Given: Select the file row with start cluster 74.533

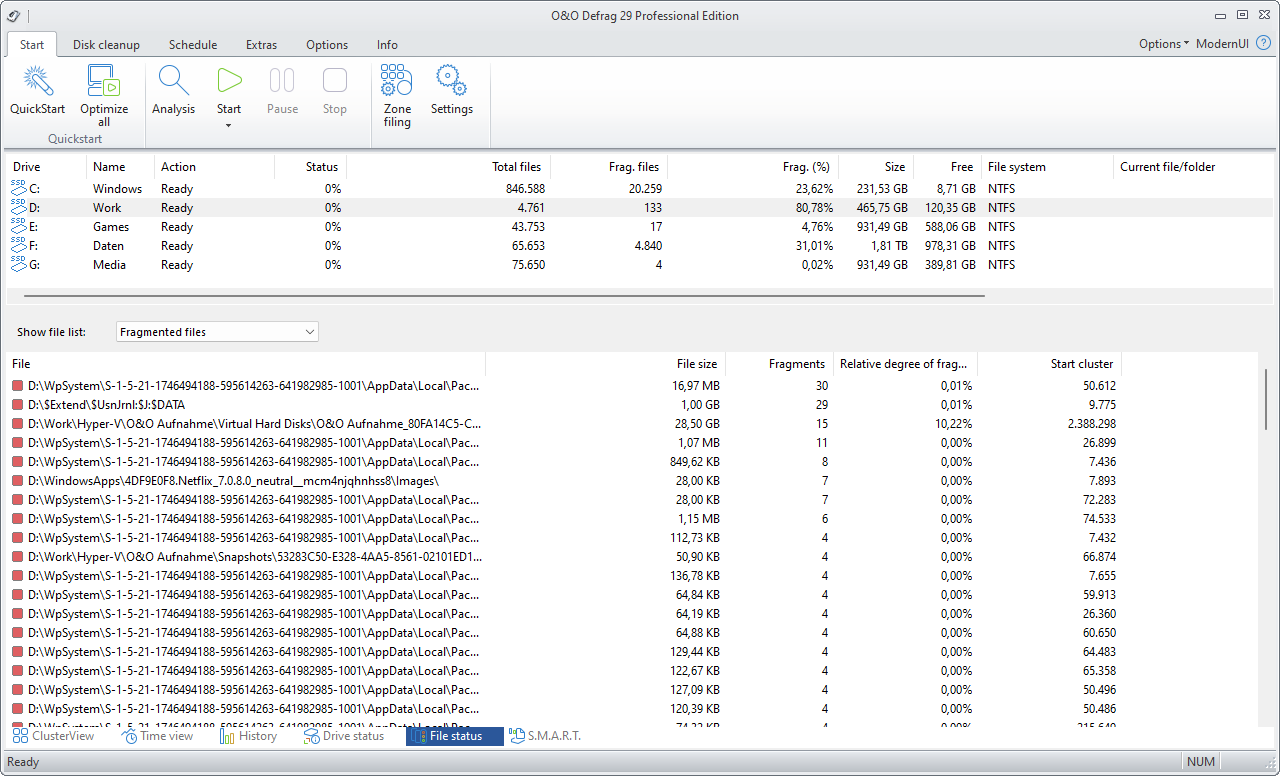Looking at the screenshot, I should tap(565, 519).
